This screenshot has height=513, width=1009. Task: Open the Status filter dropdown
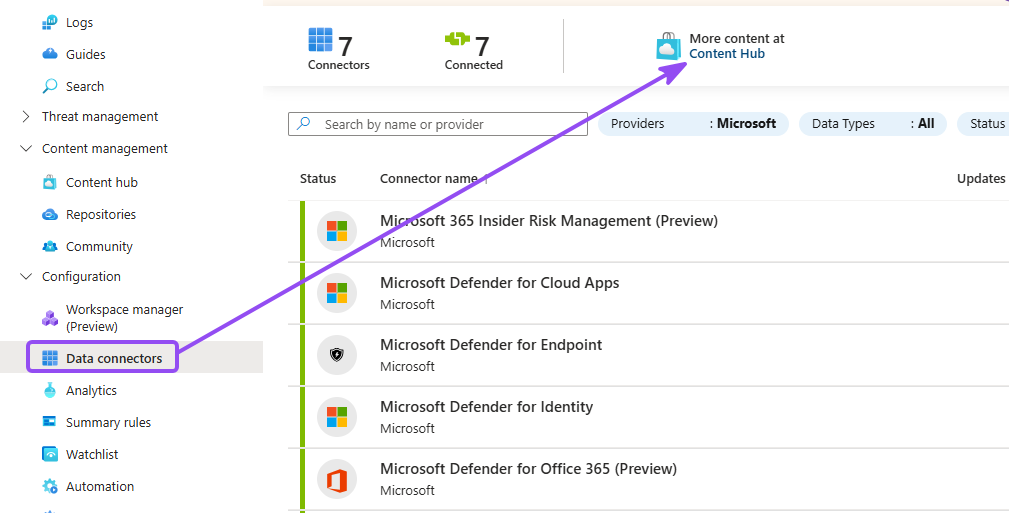[983, 124]
